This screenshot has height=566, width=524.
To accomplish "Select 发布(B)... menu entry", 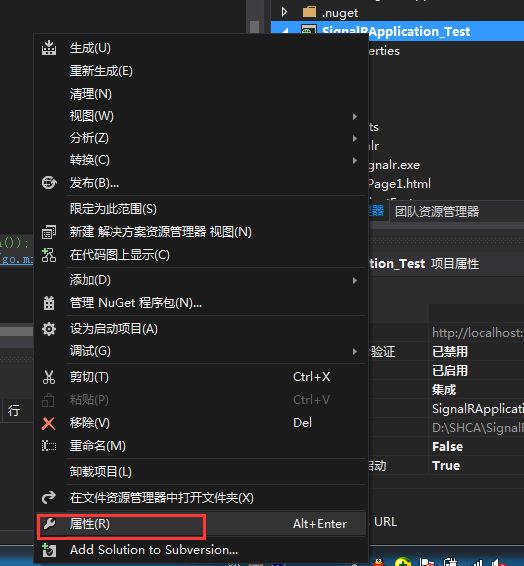I will coord(201,183).
